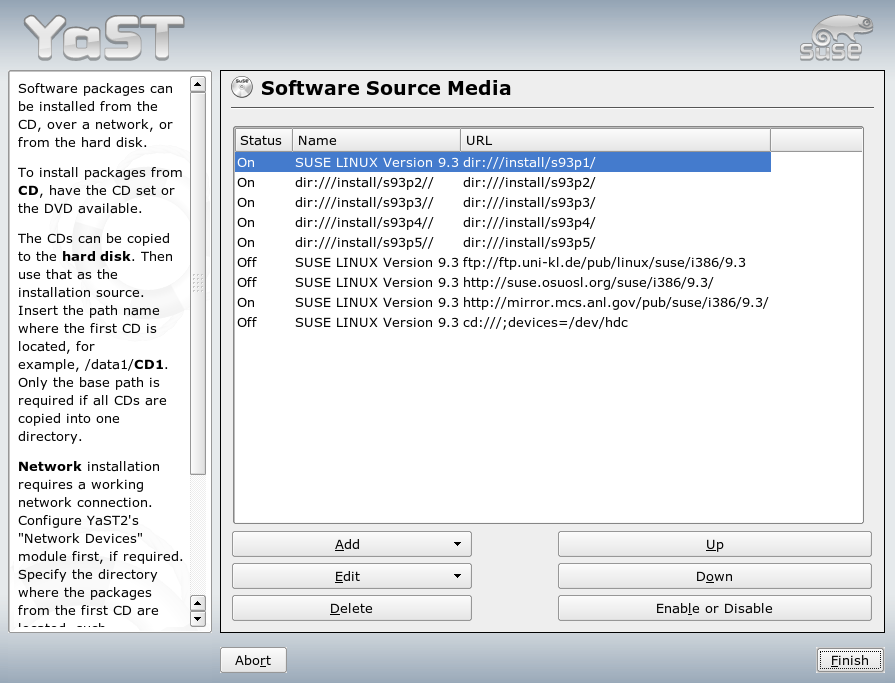895x683 pixels.
Task: Click the YaST logo
Action: (104, 38)
